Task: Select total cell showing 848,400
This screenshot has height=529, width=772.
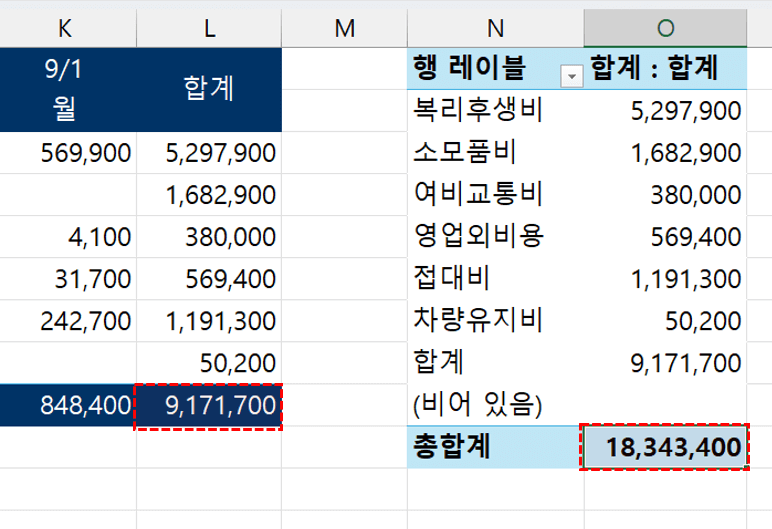Action: (68, 405)
